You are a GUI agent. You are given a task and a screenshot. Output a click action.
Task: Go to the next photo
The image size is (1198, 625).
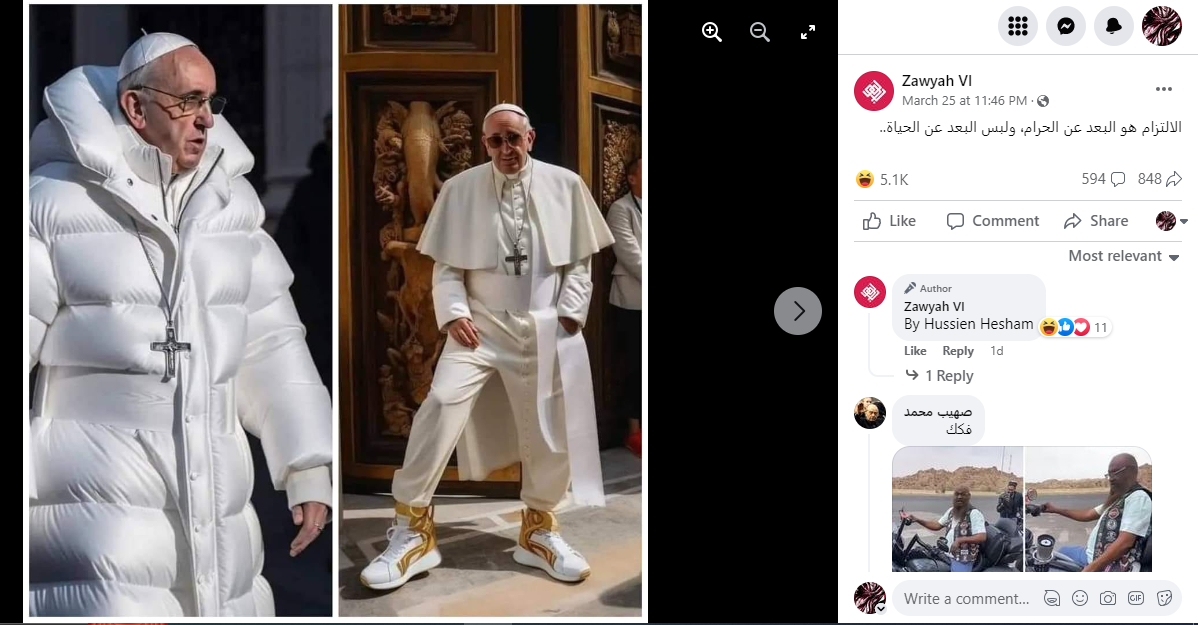point(798,311)
